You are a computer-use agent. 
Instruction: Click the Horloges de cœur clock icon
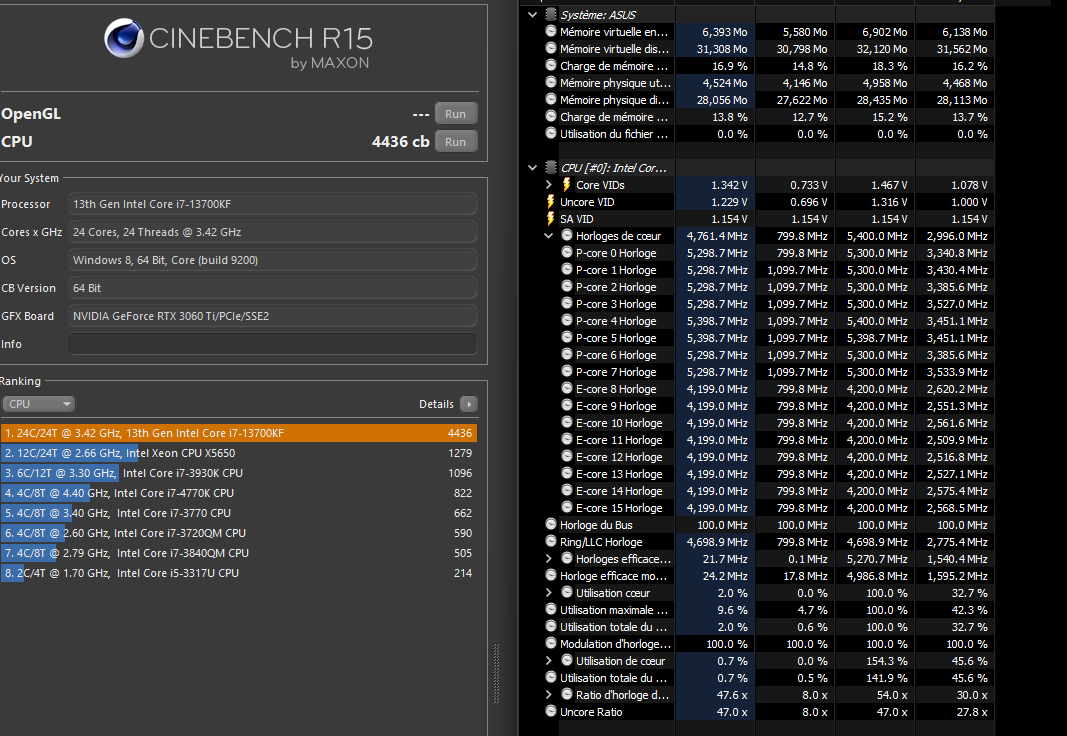[567, 235]
